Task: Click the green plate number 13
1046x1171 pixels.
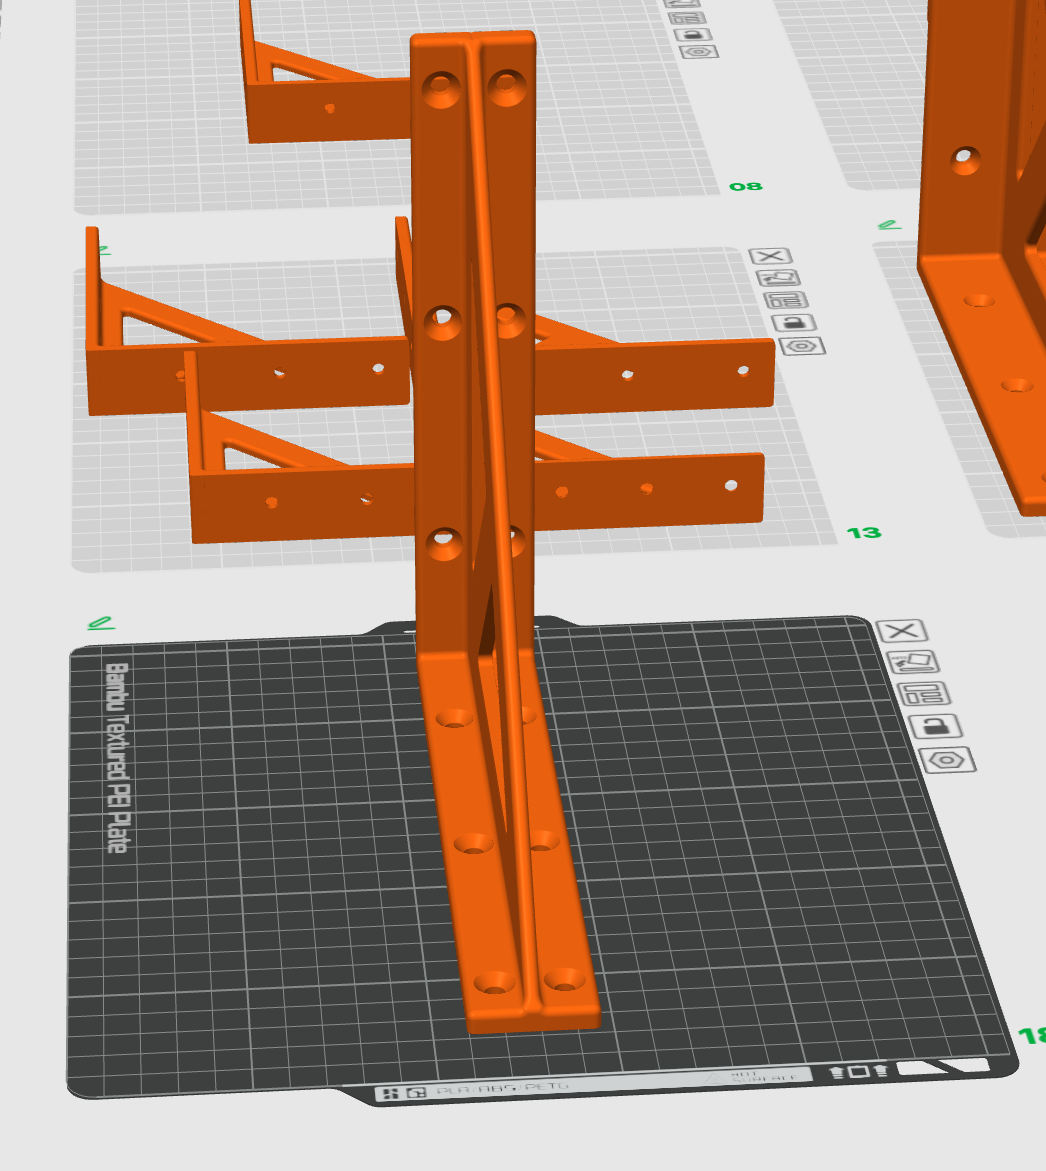Action: (x=864, y=532)
